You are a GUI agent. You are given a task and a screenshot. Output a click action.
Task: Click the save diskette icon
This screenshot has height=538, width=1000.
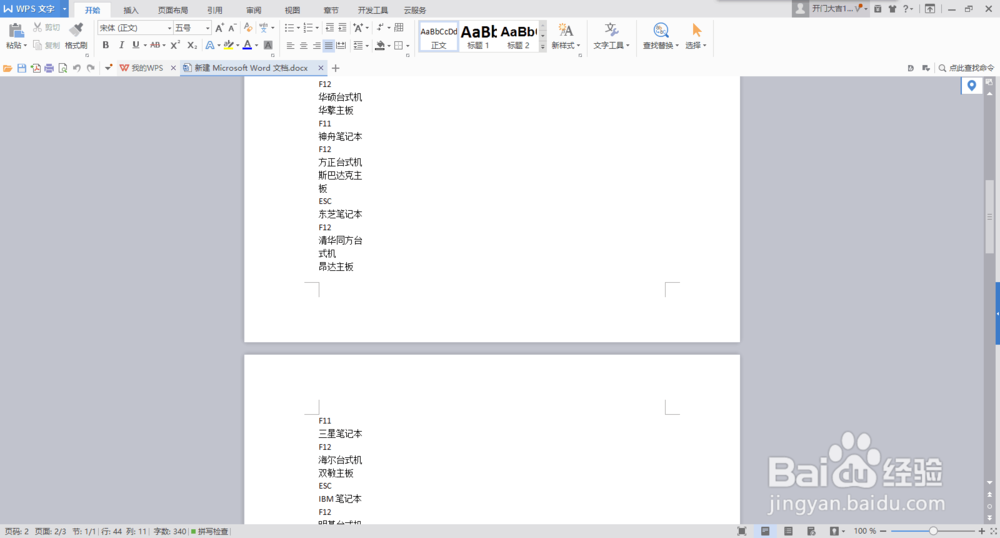[x=22, y=68]
